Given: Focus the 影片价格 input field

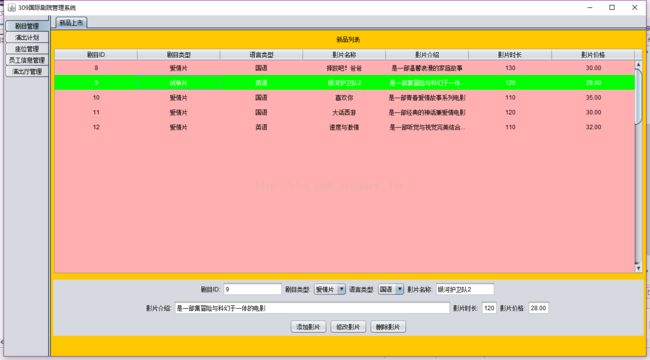Looking at the screenshot, I should (538, 308).
